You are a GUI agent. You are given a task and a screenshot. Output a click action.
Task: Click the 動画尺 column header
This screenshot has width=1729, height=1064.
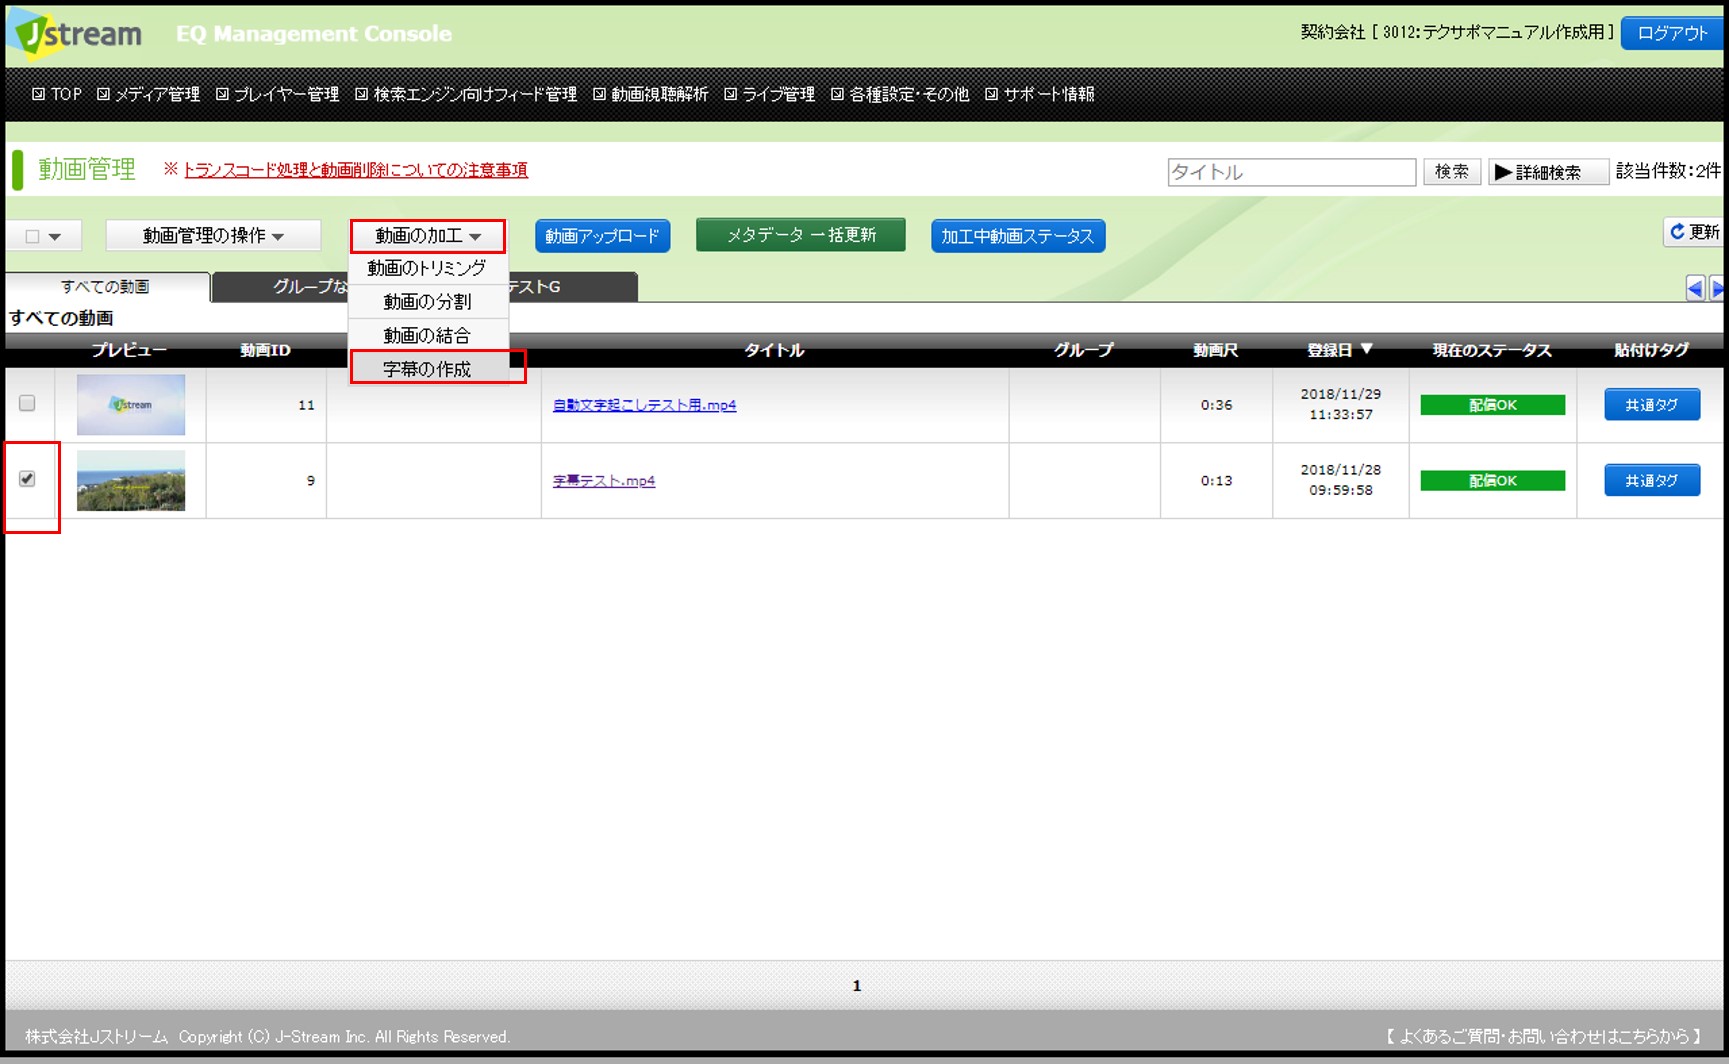click(x=1215, y=350)
